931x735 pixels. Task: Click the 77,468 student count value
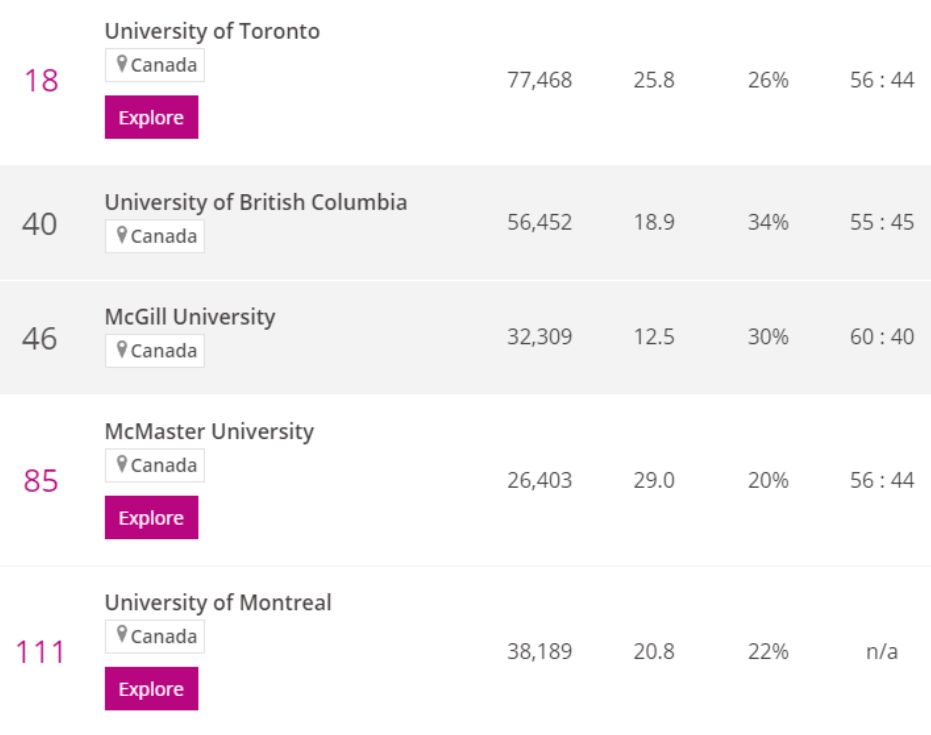coord(539,80)
